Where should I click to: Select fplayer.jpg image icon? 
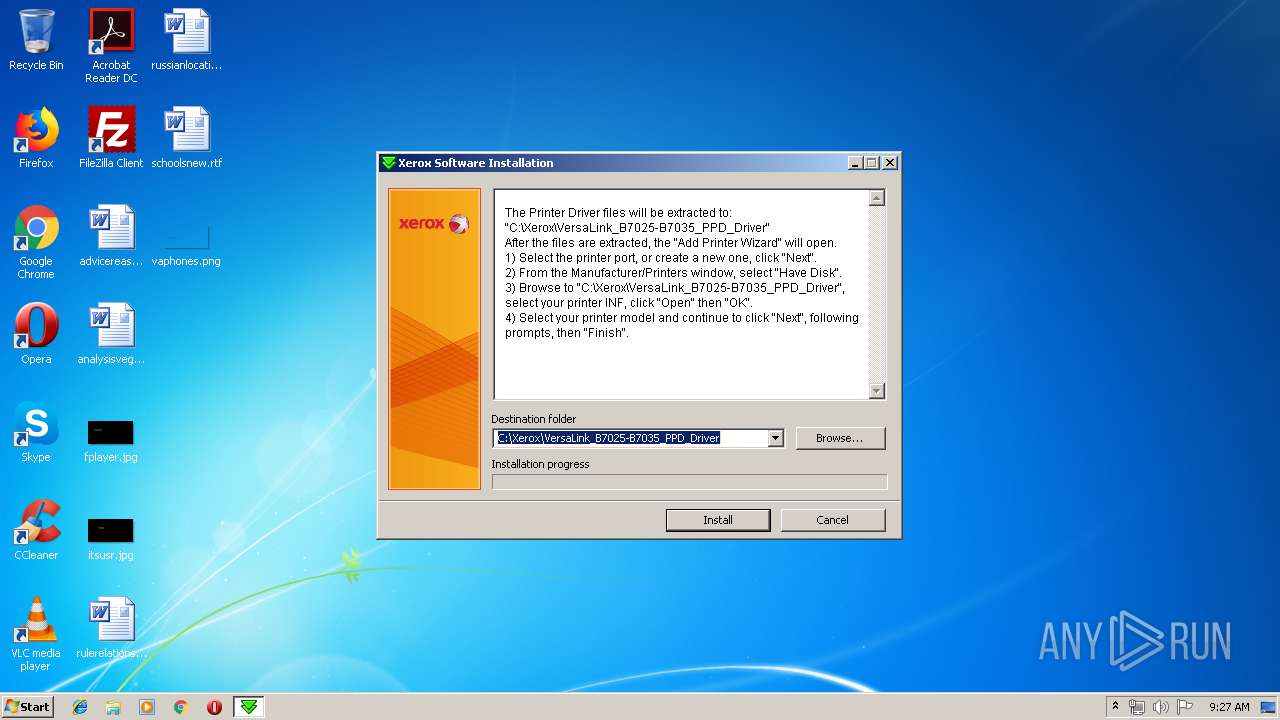click(x=111, y=441)
